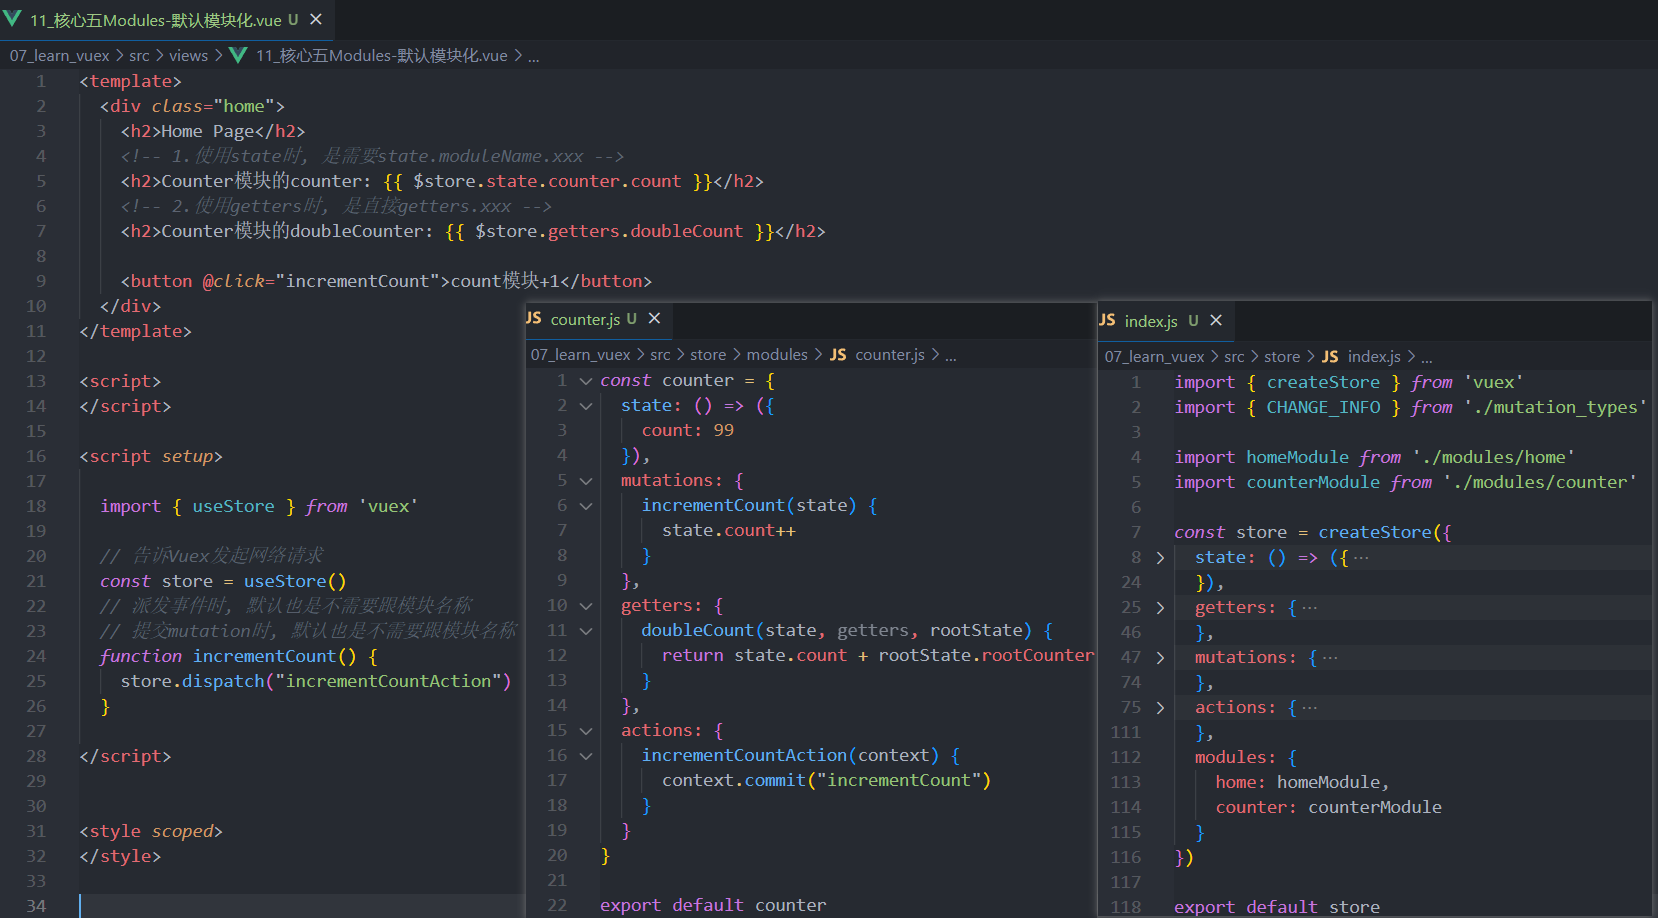Collapse const counter block in counter.js

[x=586, y=381]
